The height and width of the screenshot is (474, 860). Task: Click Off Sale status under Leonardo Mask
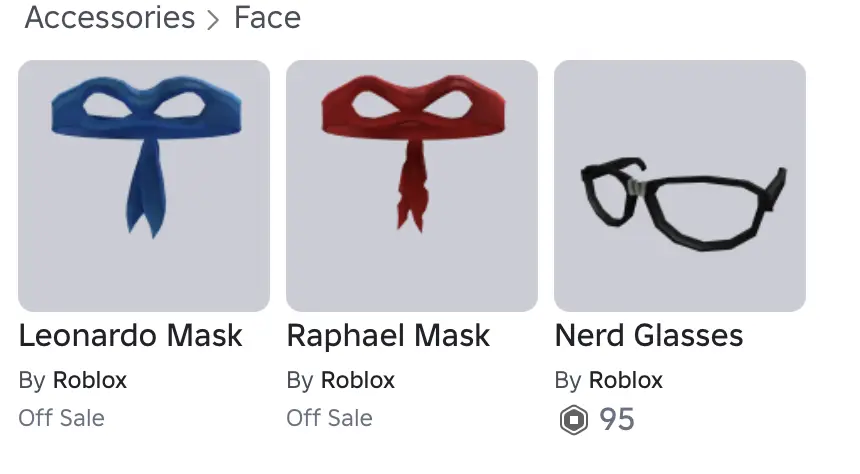61,418
